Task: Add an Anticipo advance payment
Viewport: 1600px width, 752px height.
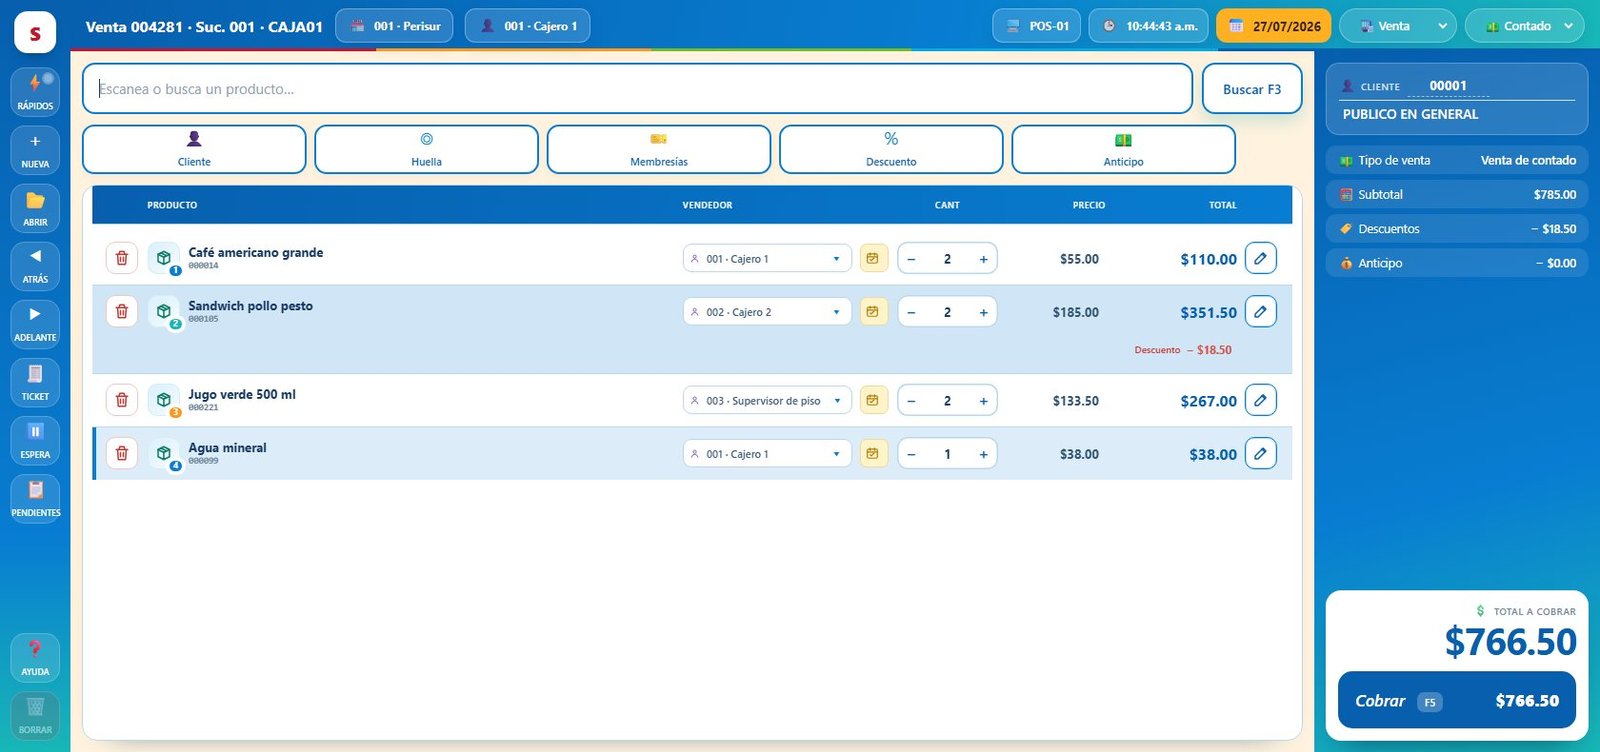Action: pyautogui.click(x=1123, y=149)
